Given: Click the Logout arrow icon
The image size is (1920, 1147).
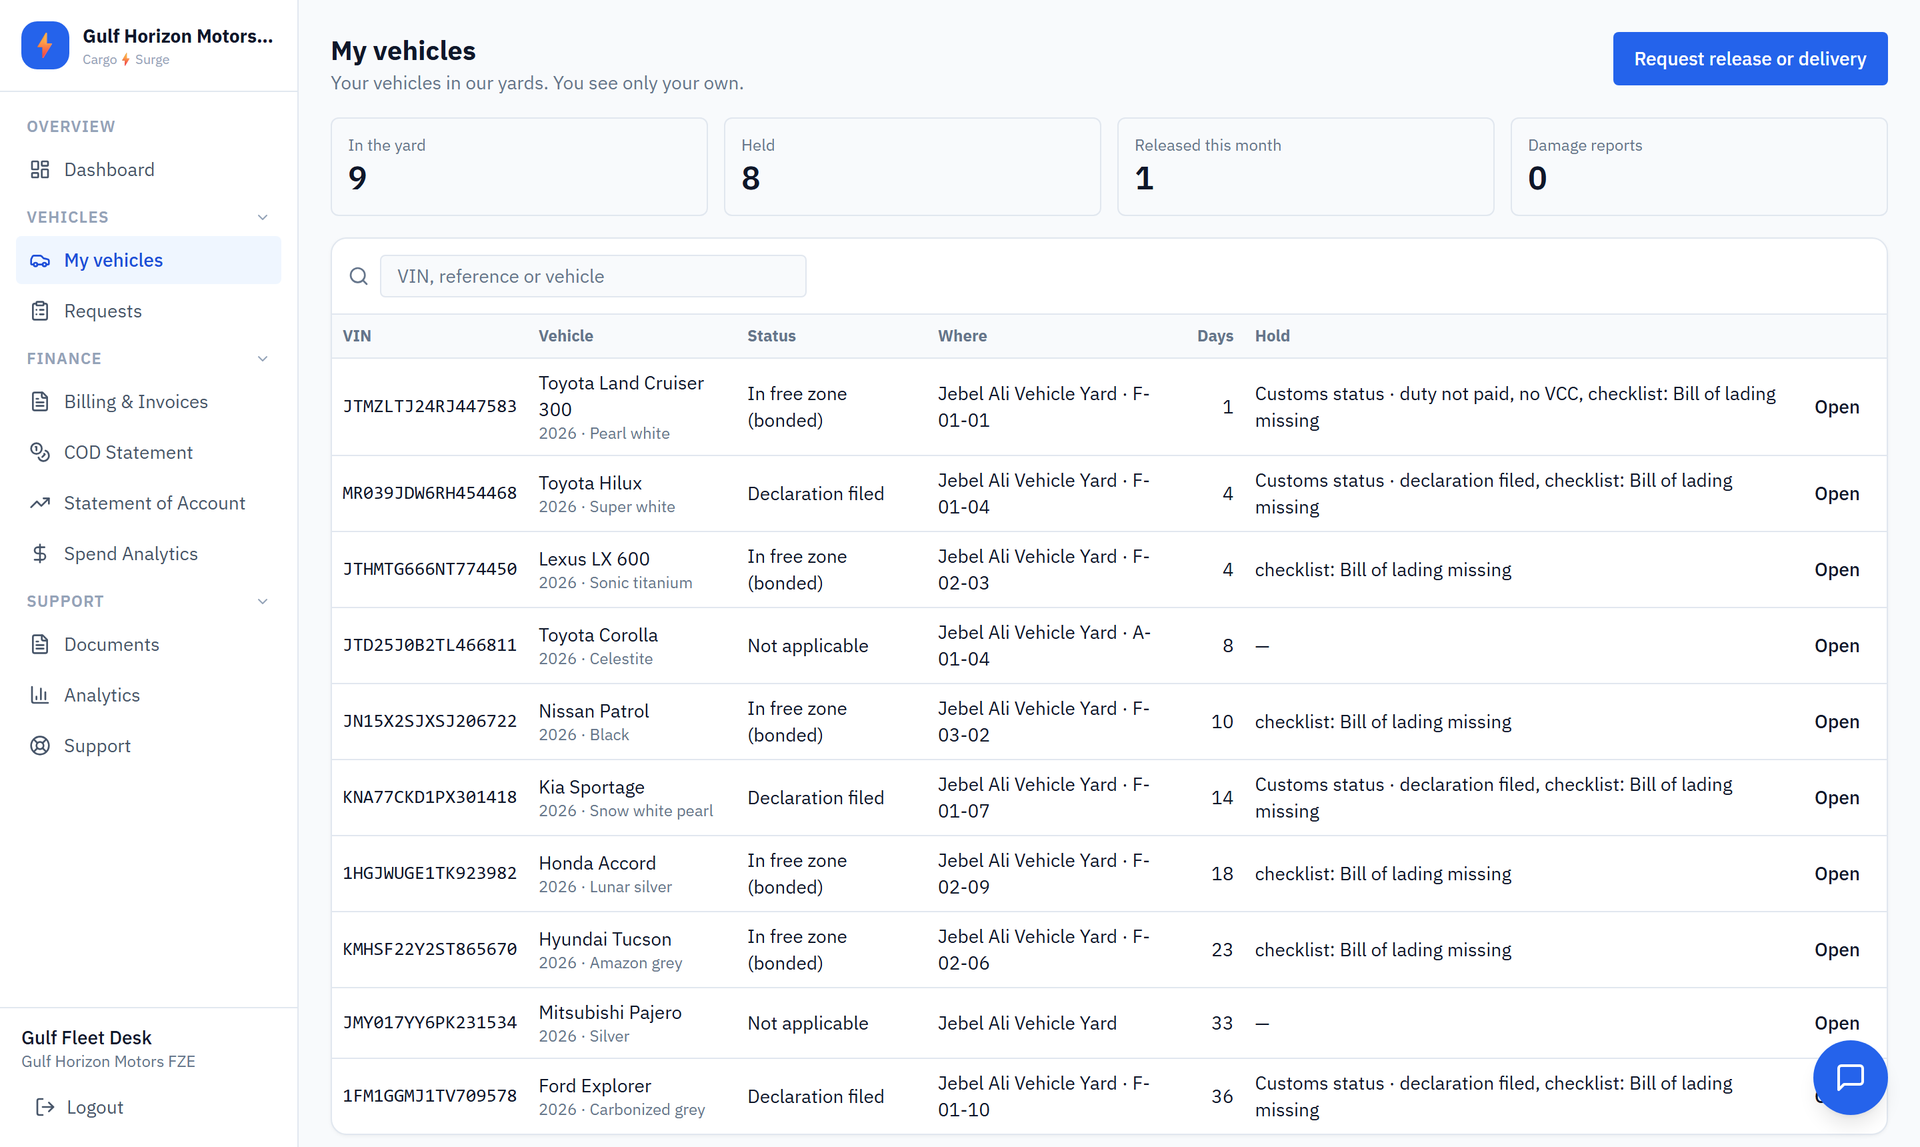Looking at the screenshot, I should click(45, 1107).
